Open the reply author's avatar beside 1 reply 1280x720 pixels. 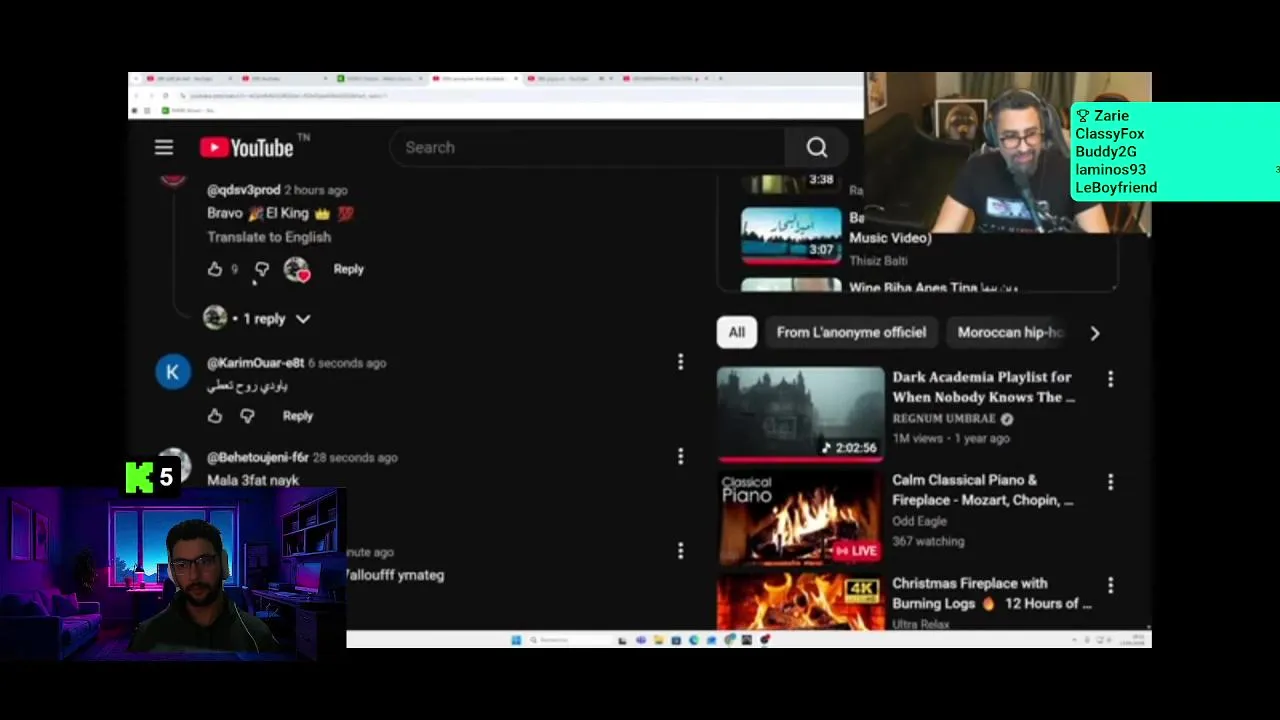tap(215, 318)
